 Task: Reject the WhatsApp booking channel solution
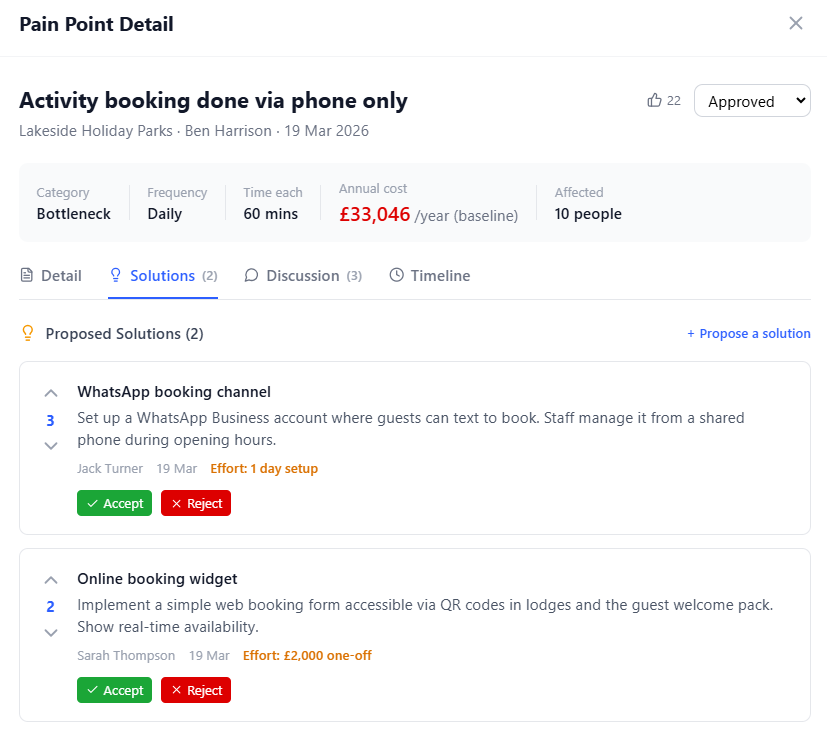click(x=196, y=503)
